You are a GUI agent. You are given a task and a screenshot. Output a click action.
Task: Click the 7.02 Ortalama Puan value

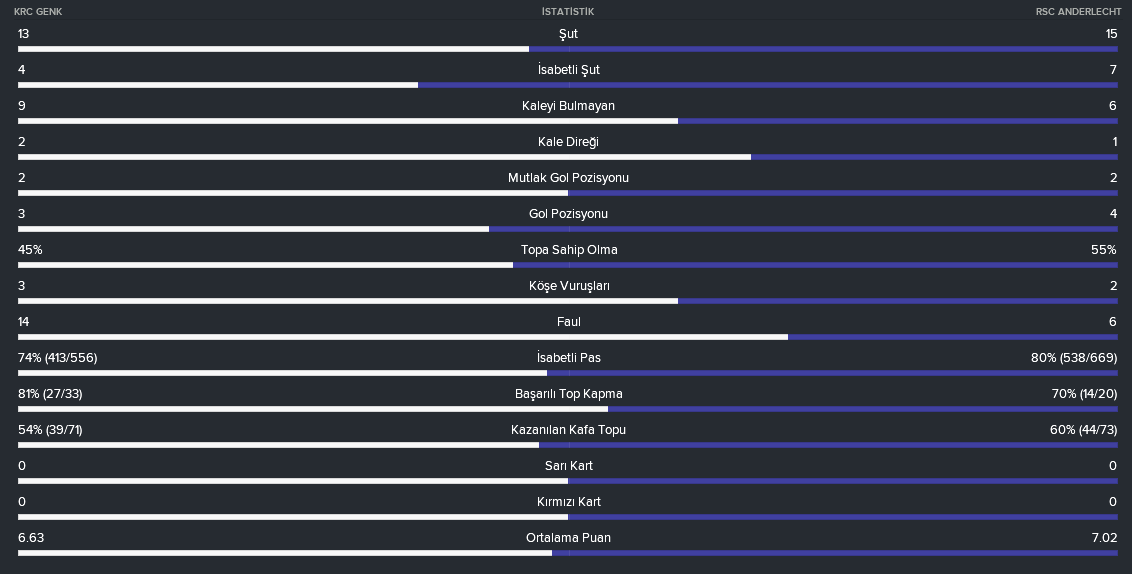click(x=1103, y=538)
